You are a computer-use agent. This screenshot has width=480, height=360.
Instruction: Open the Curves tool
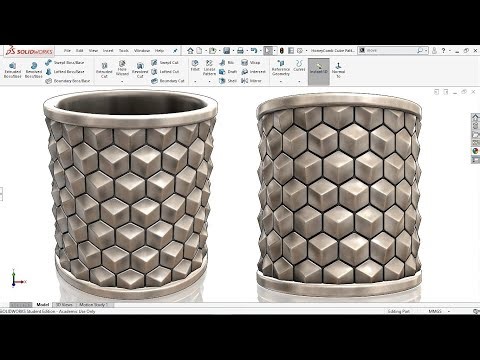[x=299, y=66]
